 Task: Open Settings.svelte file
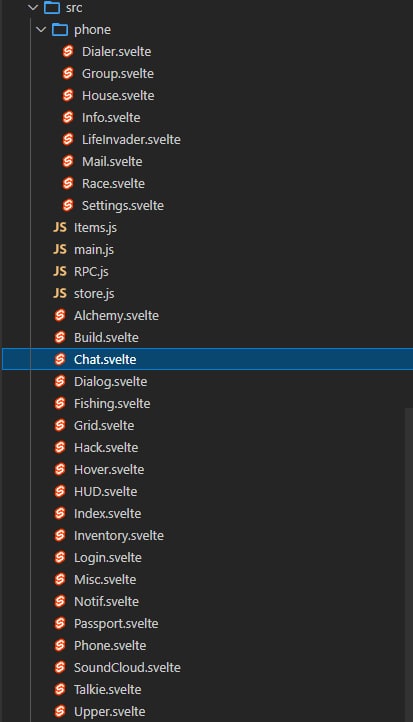coord(123,205)
